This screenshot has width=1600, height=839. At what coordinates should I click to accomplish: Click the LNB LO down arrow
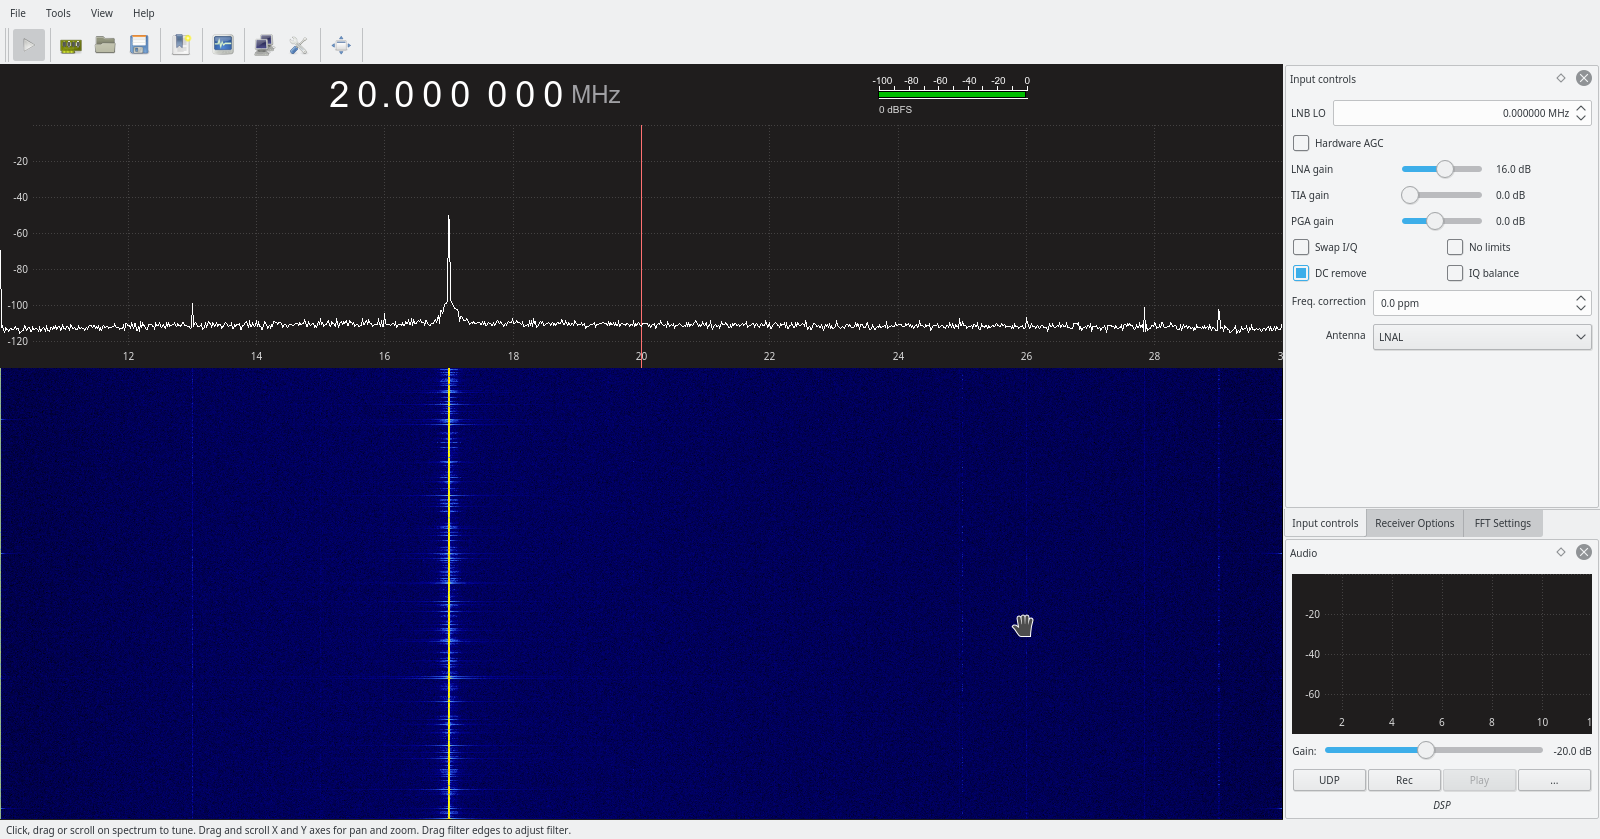coord(1581,119)
